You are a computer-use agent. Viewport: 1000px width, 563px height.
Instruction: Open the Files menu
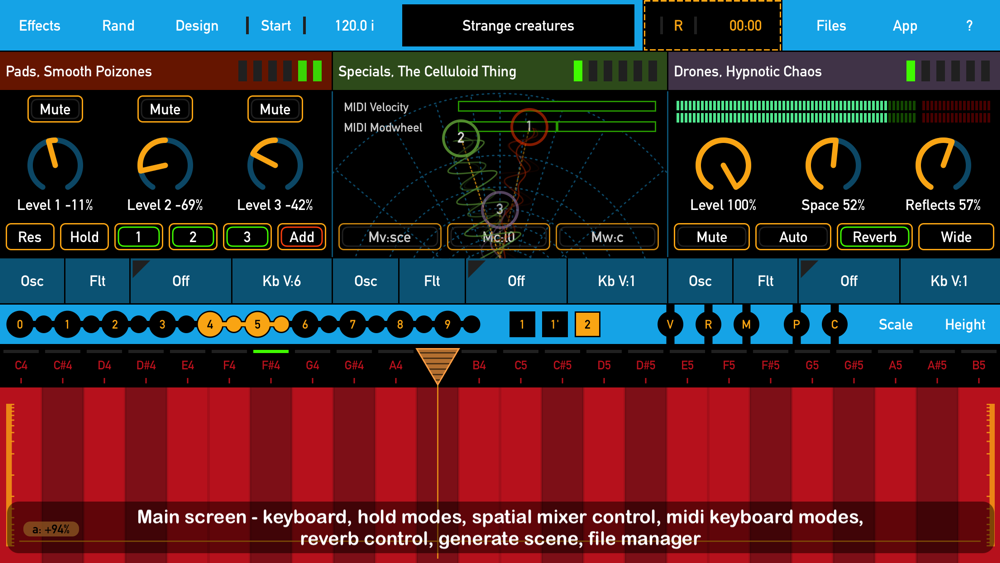coord(830,26)
